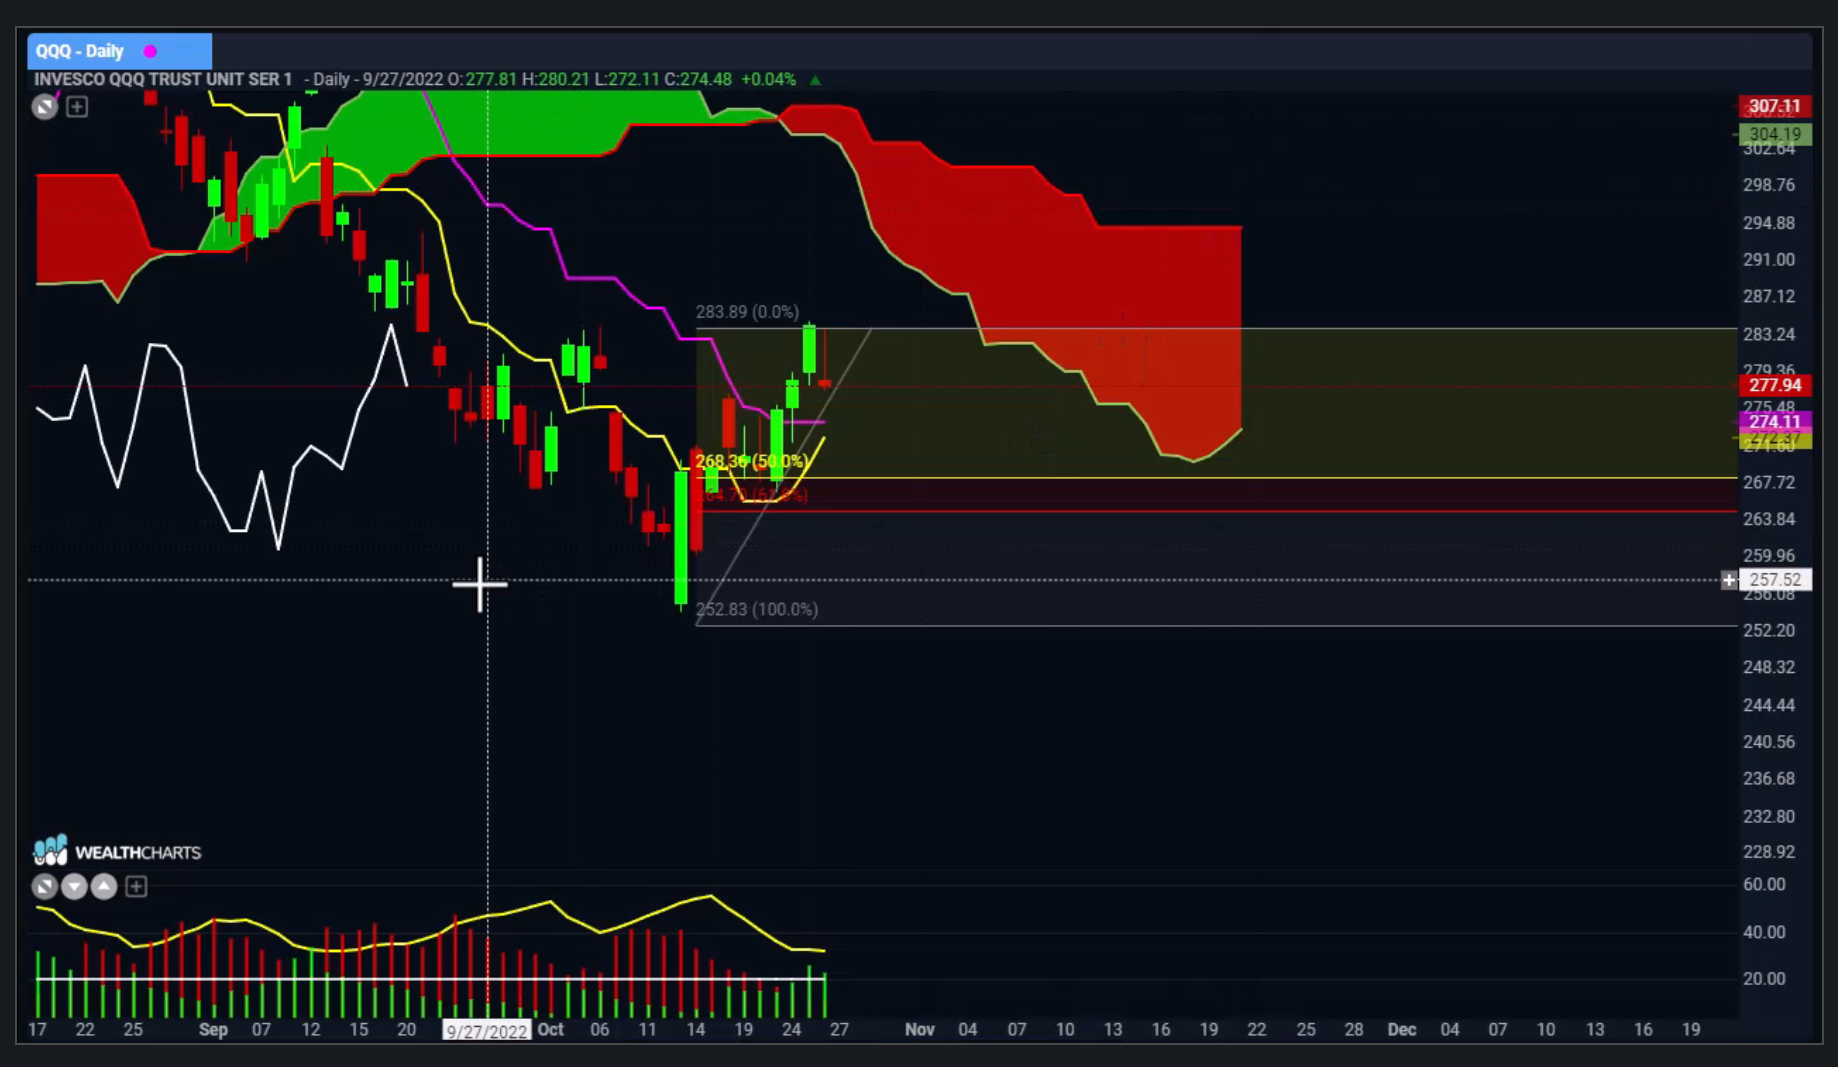Click the plus box icon atop price pane
Viewport: 1838px width, 1067px height.
pyautogui.click(x=77, y=107)
